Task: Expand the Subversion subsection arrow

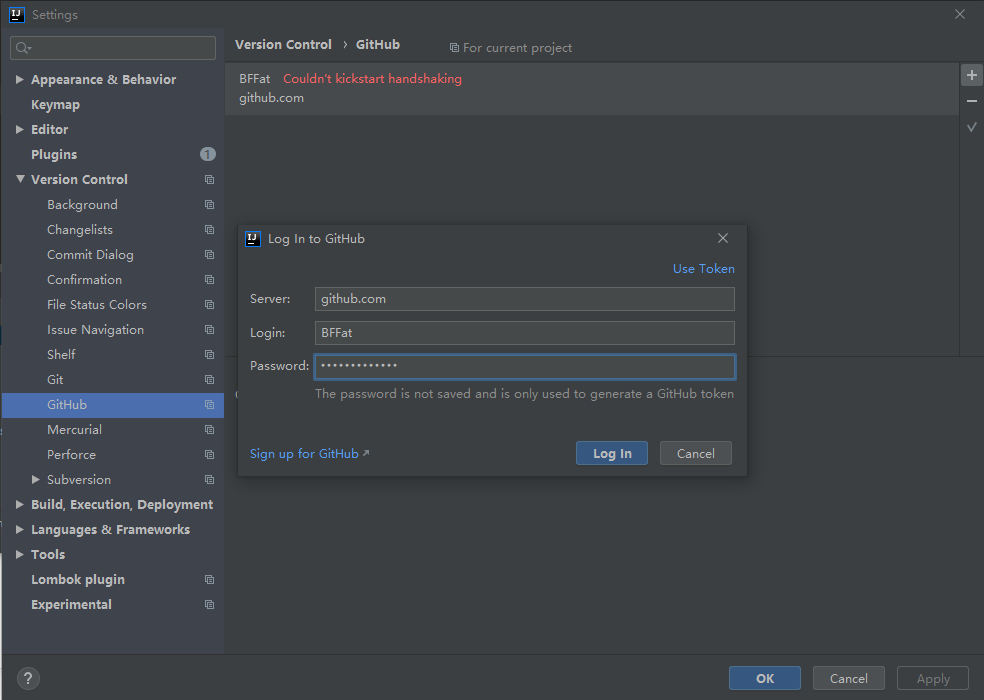Action: click(36, 479)
